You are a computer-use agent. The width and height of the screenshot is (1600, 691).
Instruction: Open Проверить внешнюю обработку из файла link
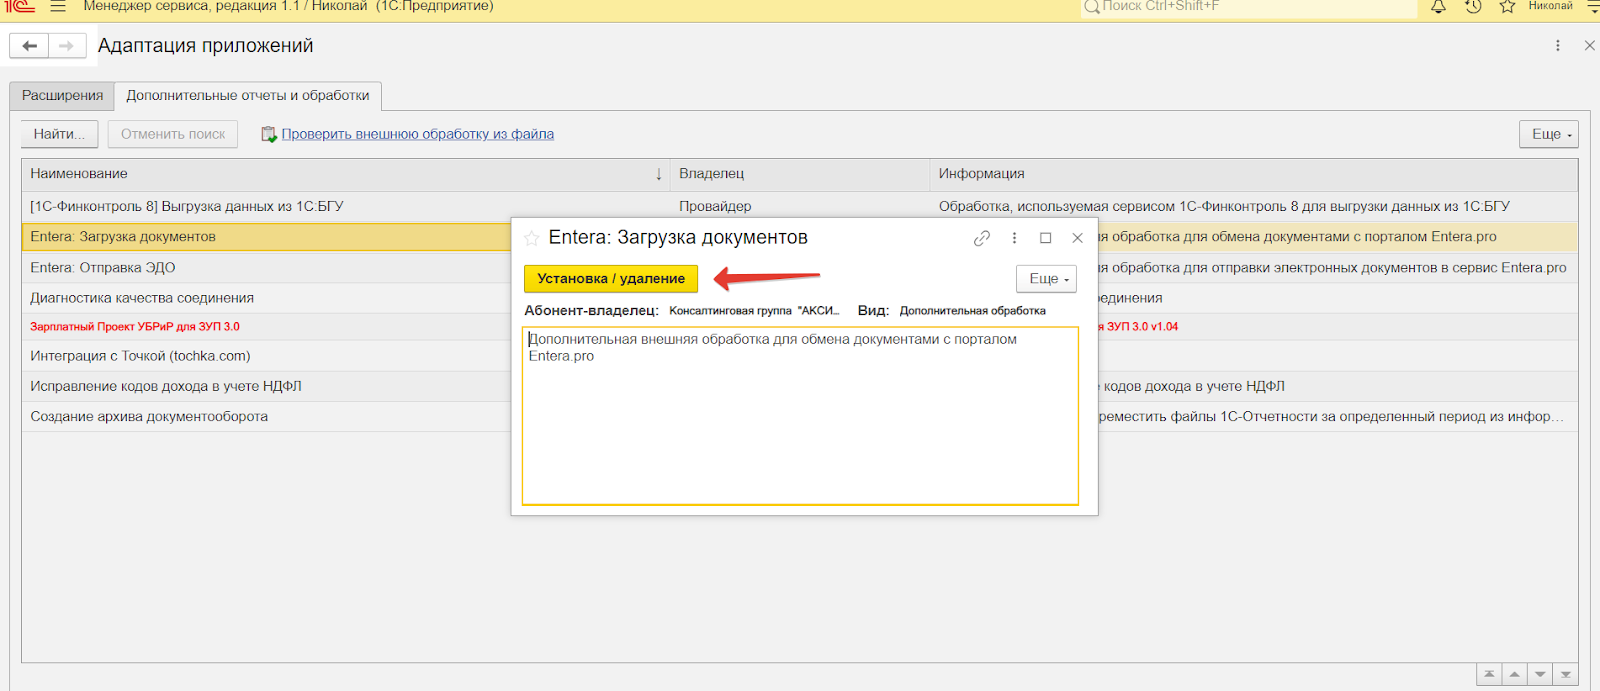point(417,134)
